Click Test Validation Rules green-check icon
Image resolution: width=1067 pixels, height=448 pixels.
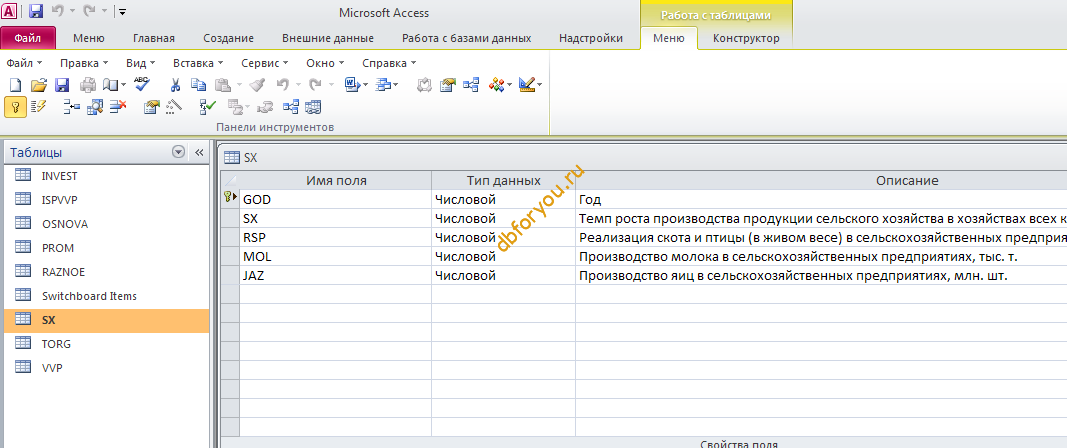click(x=208, y=106)
